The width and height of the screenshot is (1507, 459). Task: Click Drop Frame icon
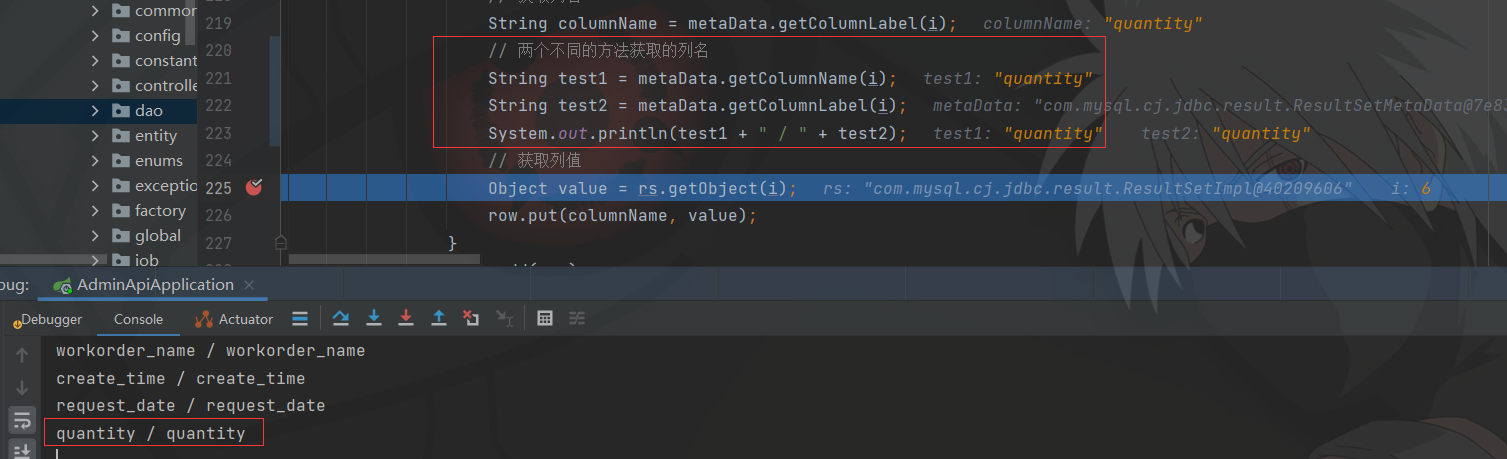471,318
